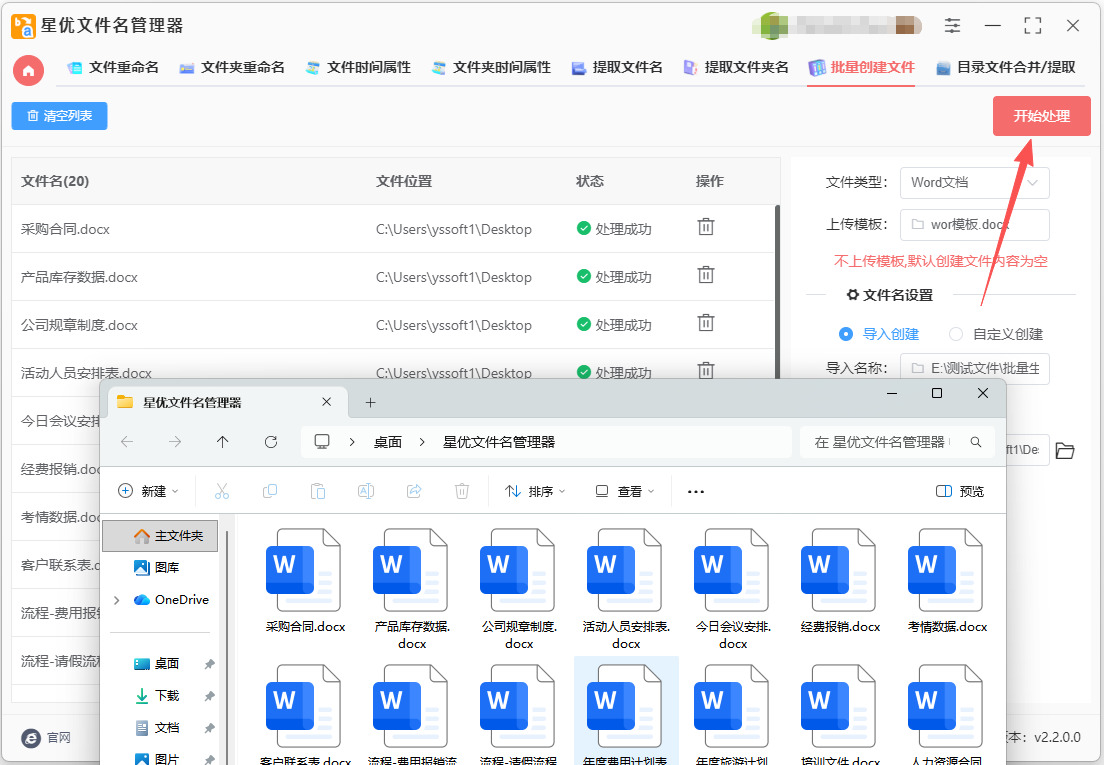1104x765 pixels.
Task: Delete the 活动人员安排表.docx row with trash icon
Action: point(705,370)
